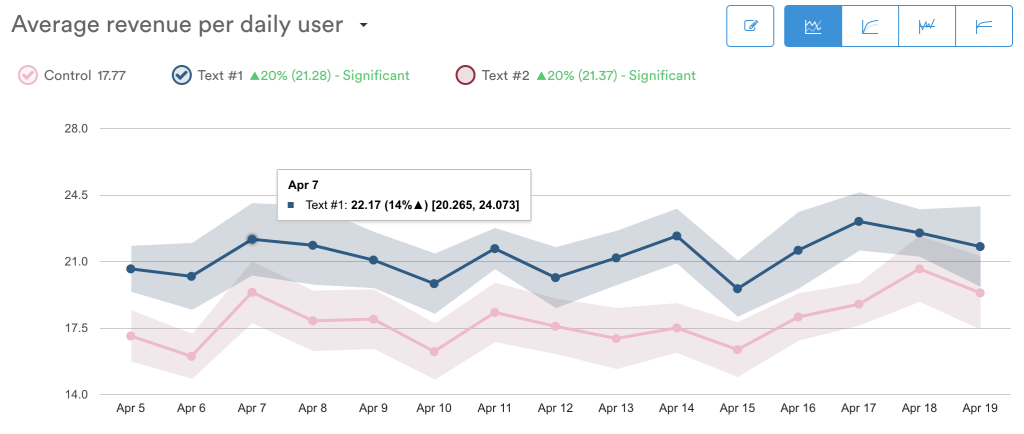1024x434 pixels.
Task: Click Text #2 20% Significant label
Action: 589,76
